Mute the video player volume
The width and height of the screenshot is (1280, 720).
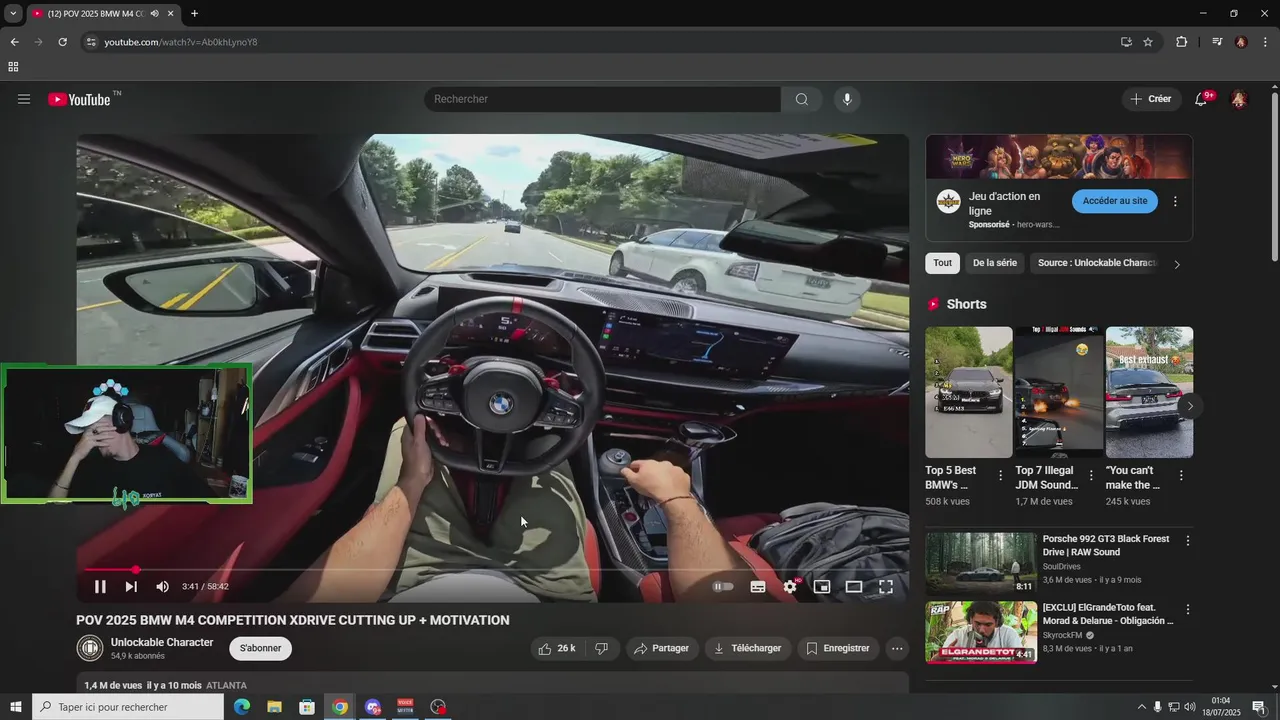(162, 587)
